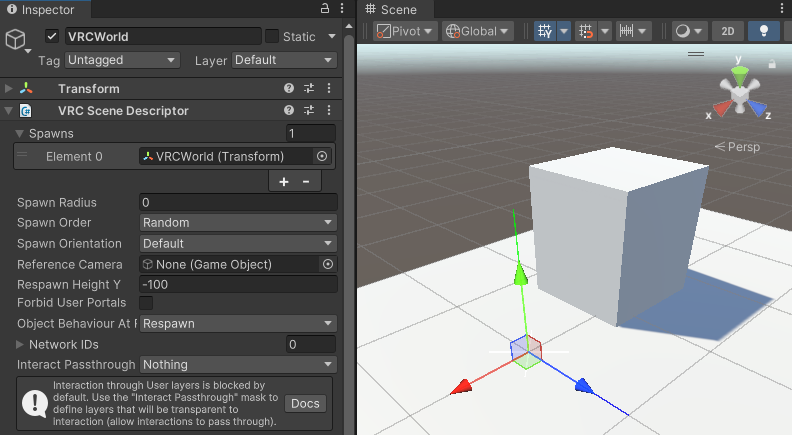Open the Interact Passthrough dropdown
This screenshot has width=792, height=435.
pos(238,364)
